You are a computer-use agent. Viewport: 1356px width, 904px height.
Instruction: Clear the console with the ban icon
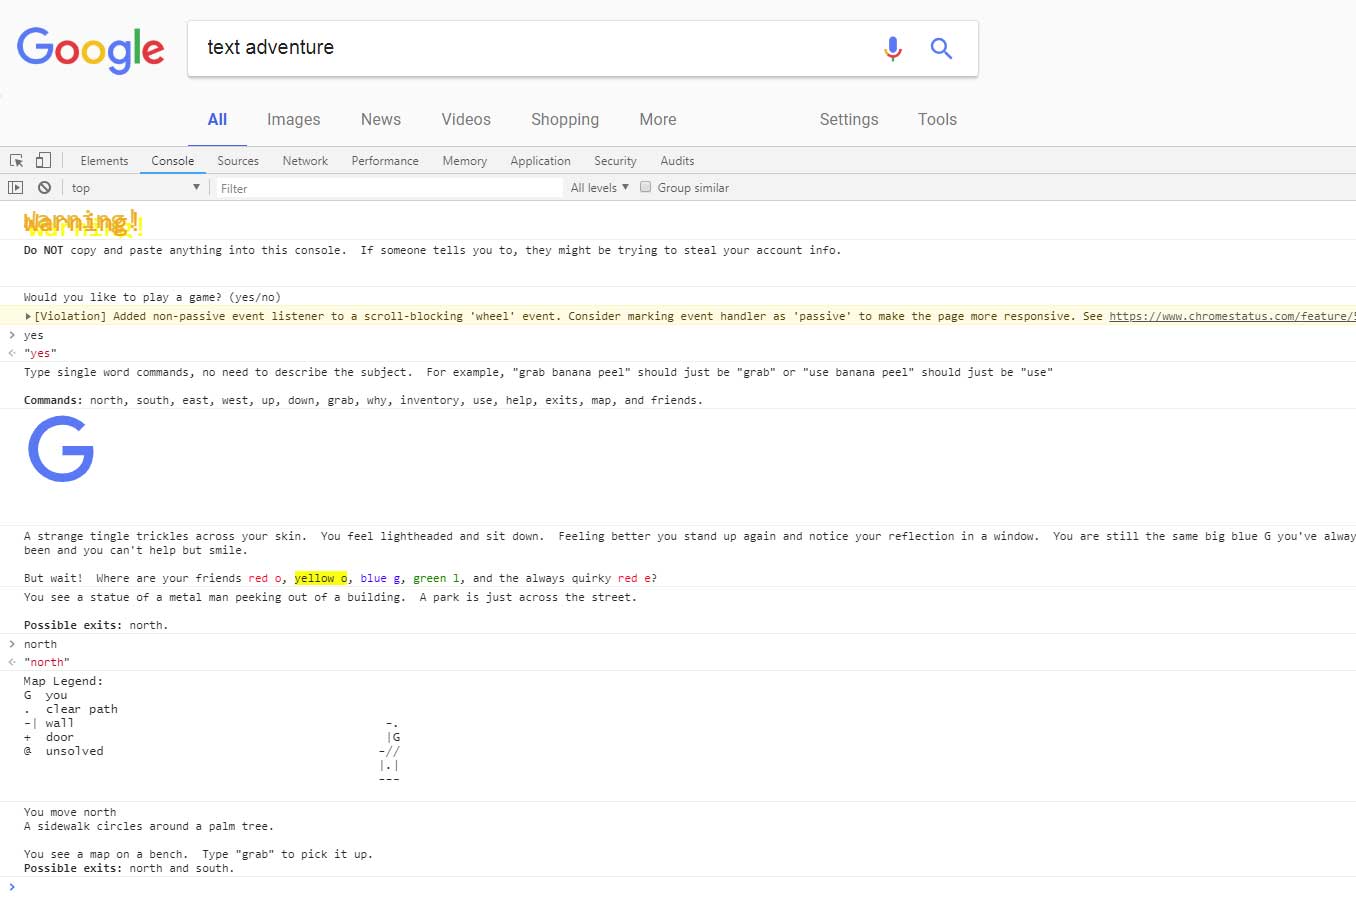[44, 188]
